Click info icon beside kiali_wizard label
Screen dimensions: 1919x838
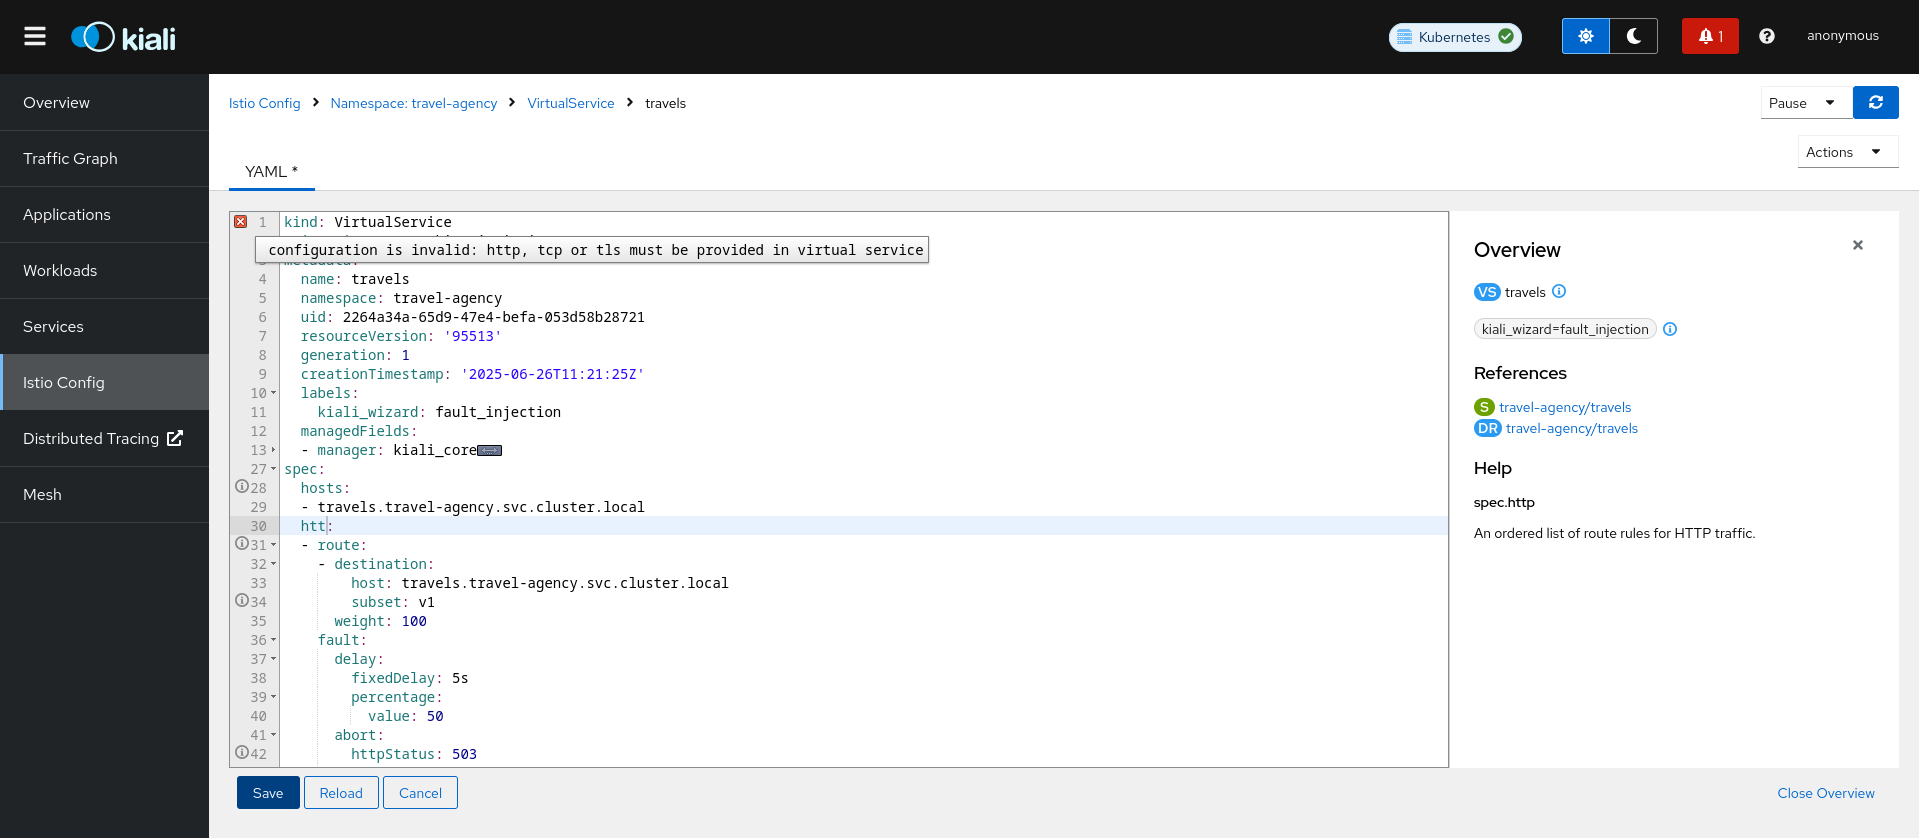[x=1670, y=329]
